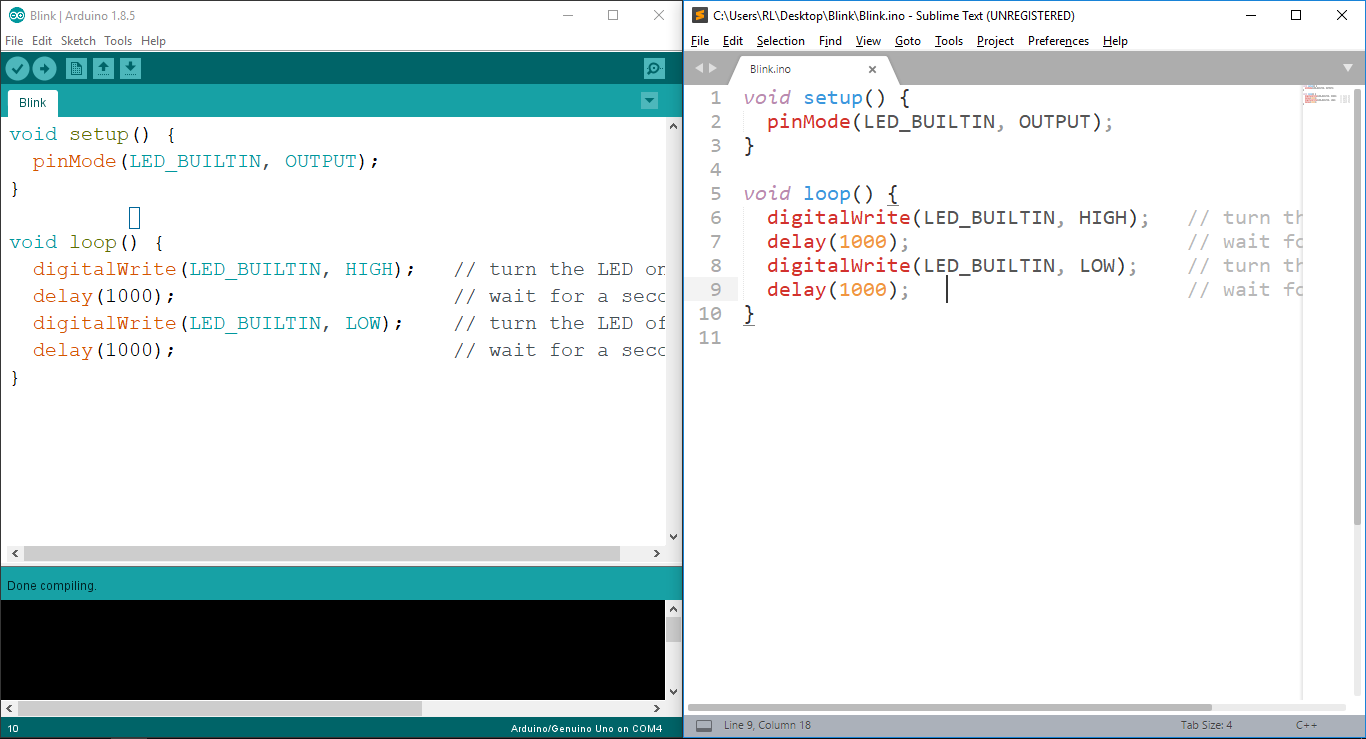The width and height of the screenshot is (1366, 739).
Task: Toggle the Sublime side panel switcher icon
Action: 704,725
